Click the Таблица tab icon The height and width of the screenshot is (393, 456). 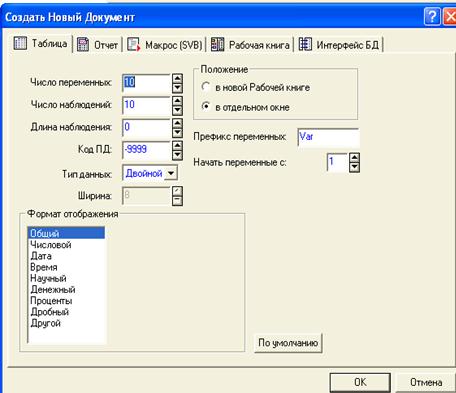20,43
